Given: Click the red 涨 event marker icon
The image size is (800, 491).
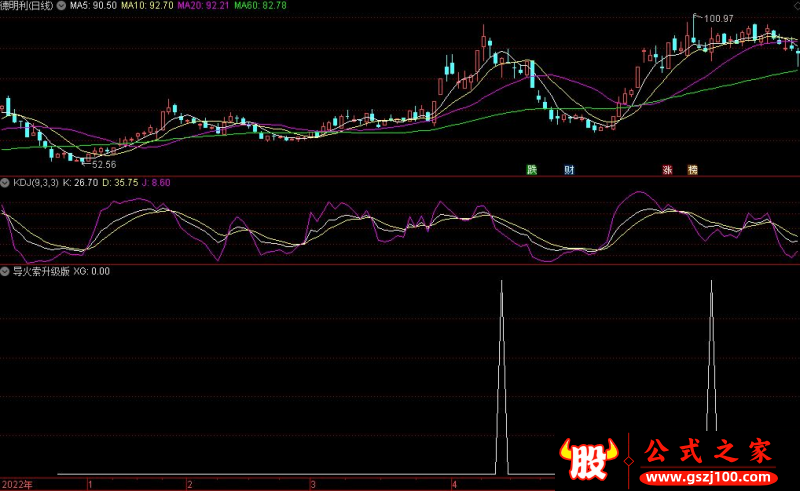Looking at the screenshot, I should tap(667, 170).
